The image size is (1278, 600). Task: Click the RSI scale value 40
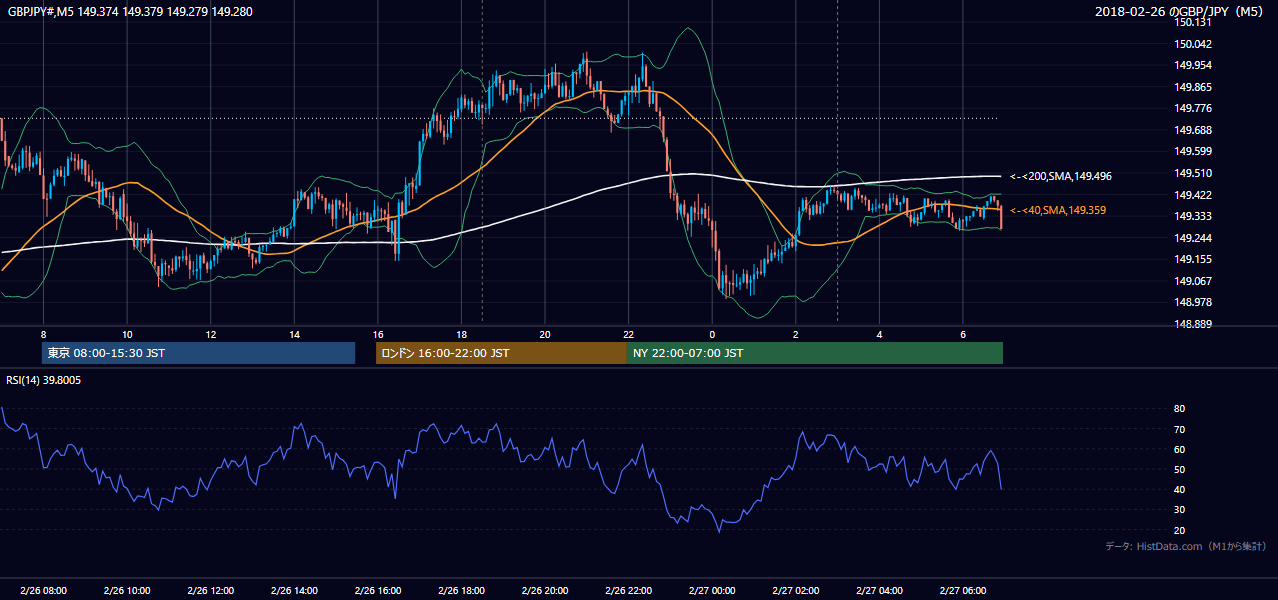point(1179,489)
